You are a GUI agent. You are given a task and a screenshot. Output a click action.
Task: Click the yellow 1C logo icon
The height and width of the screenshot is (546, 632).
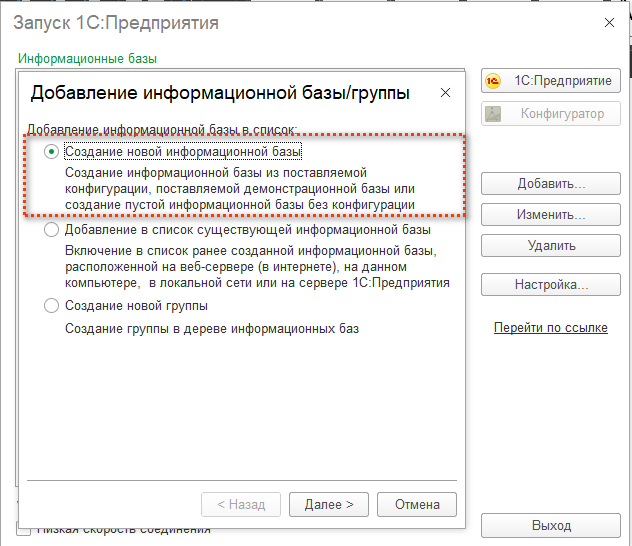[493, 81]
